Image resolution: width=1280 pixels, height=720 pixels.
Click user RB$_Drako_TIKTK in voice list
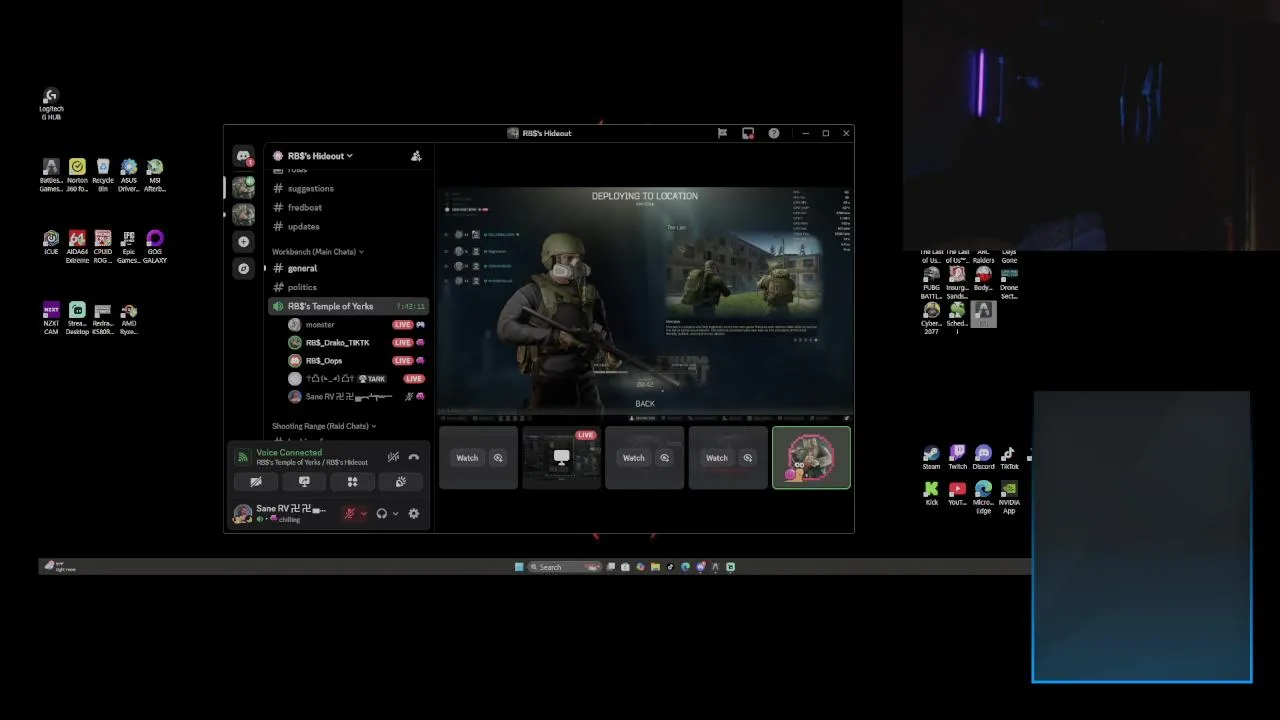point(337,342)
